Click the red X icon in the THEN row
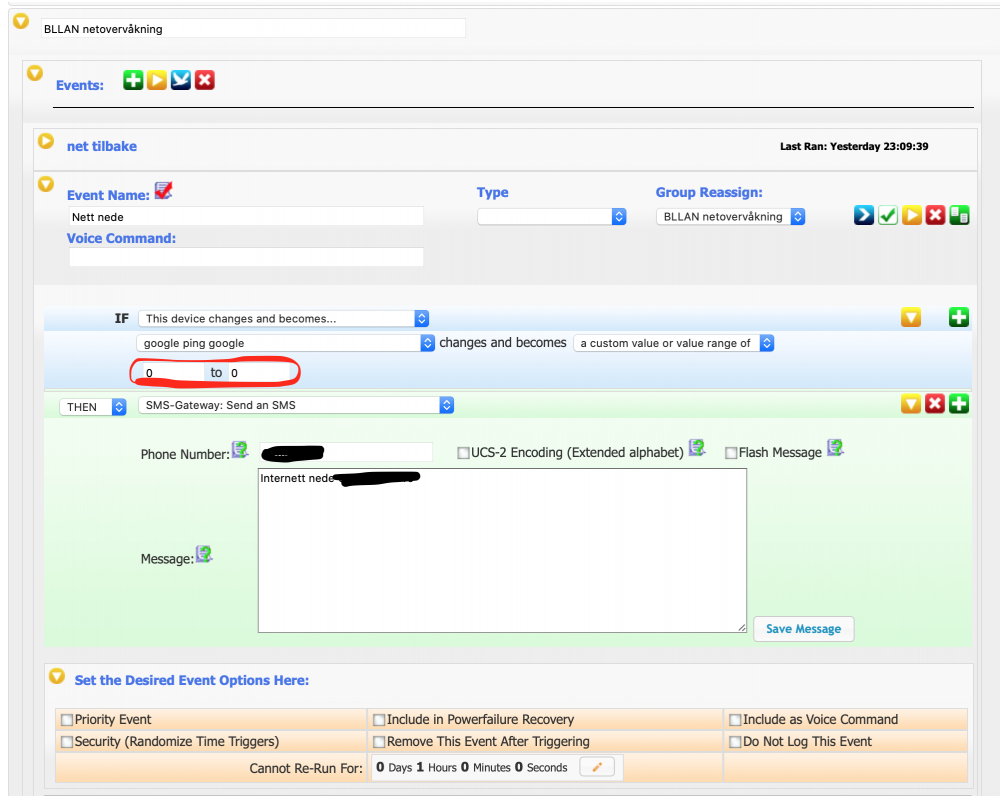Image resolution: width=1000 pixels, height=796 pixels. point(935,405)
